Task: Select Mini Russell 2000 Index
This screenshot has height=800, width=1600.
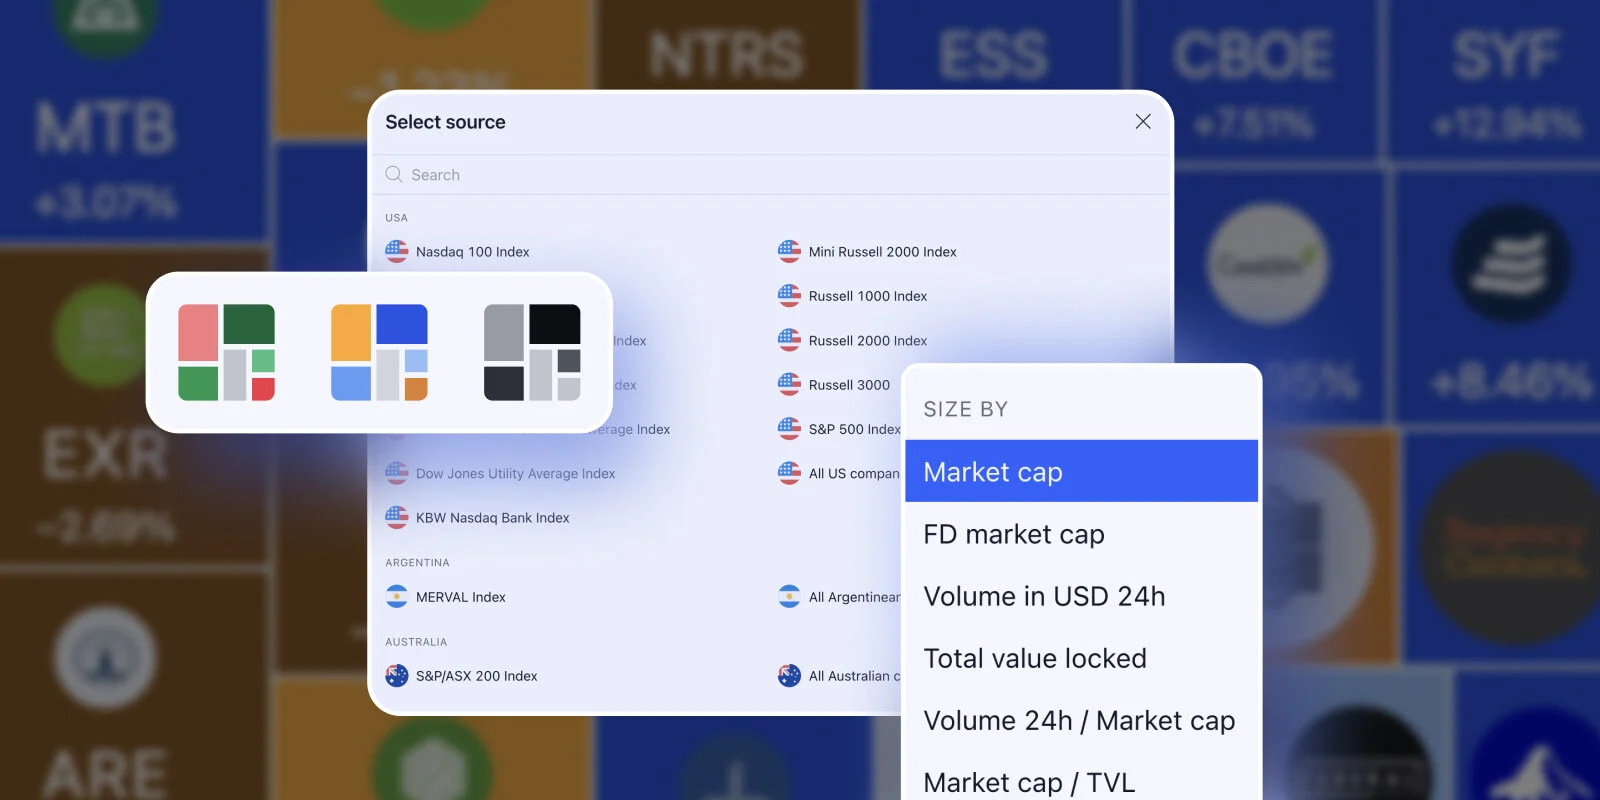Action: tap(882, 252)
